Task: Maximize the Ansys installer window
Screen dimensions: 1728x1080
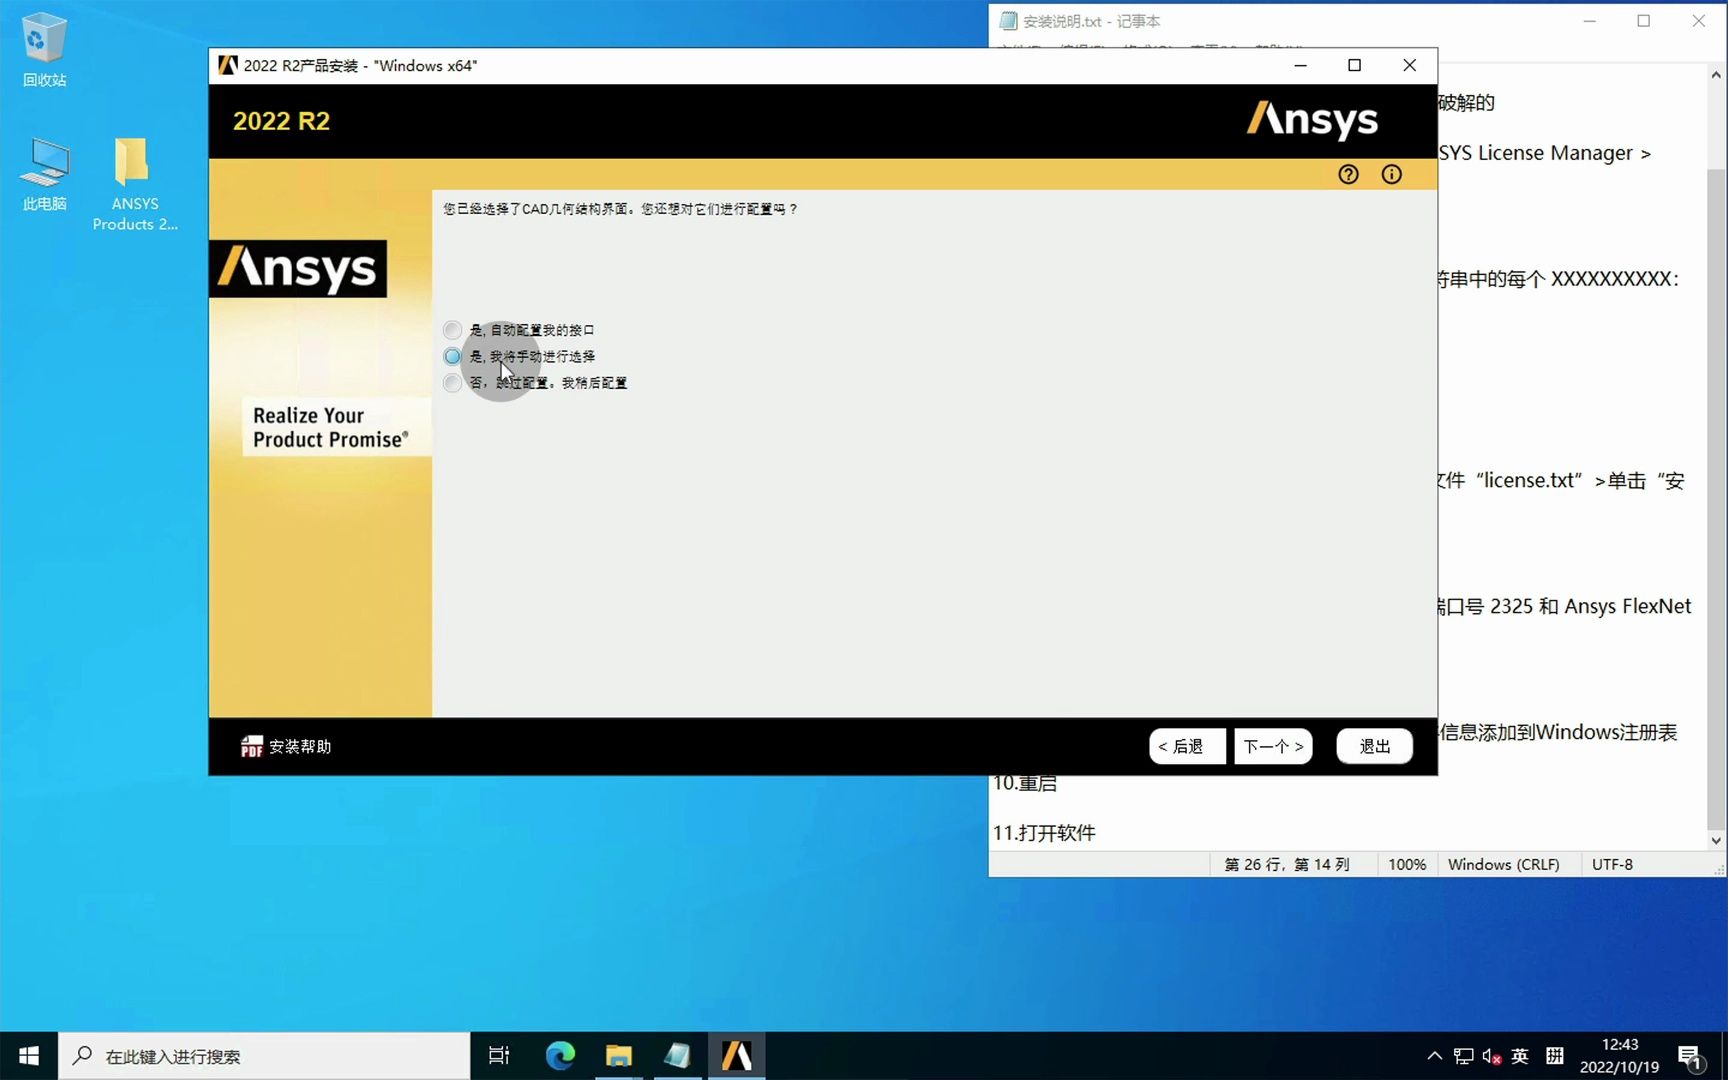Action: (1355, 65)
